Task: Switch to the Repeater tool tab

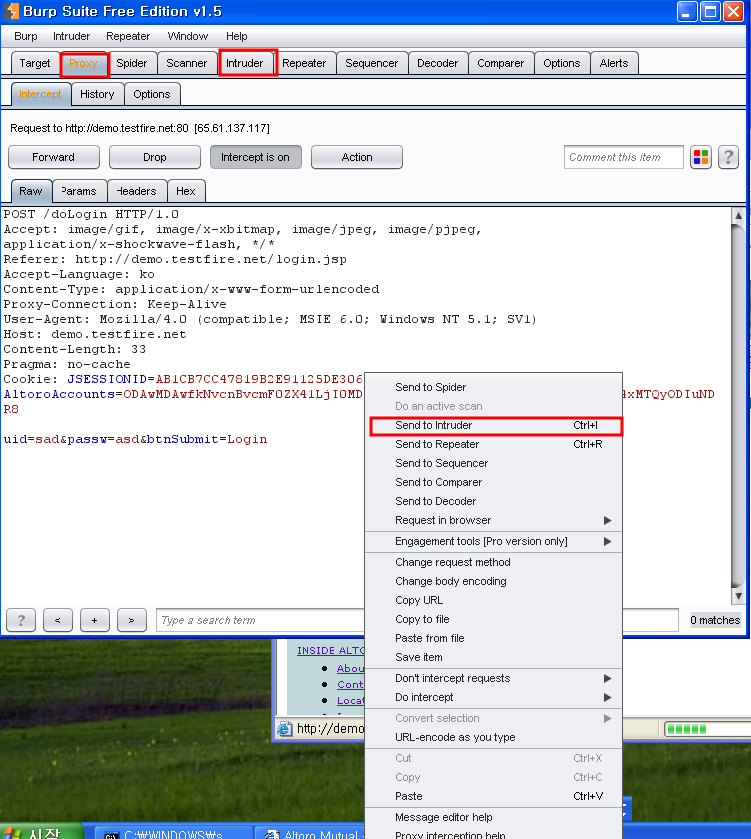Action: [x=304, y=63]
